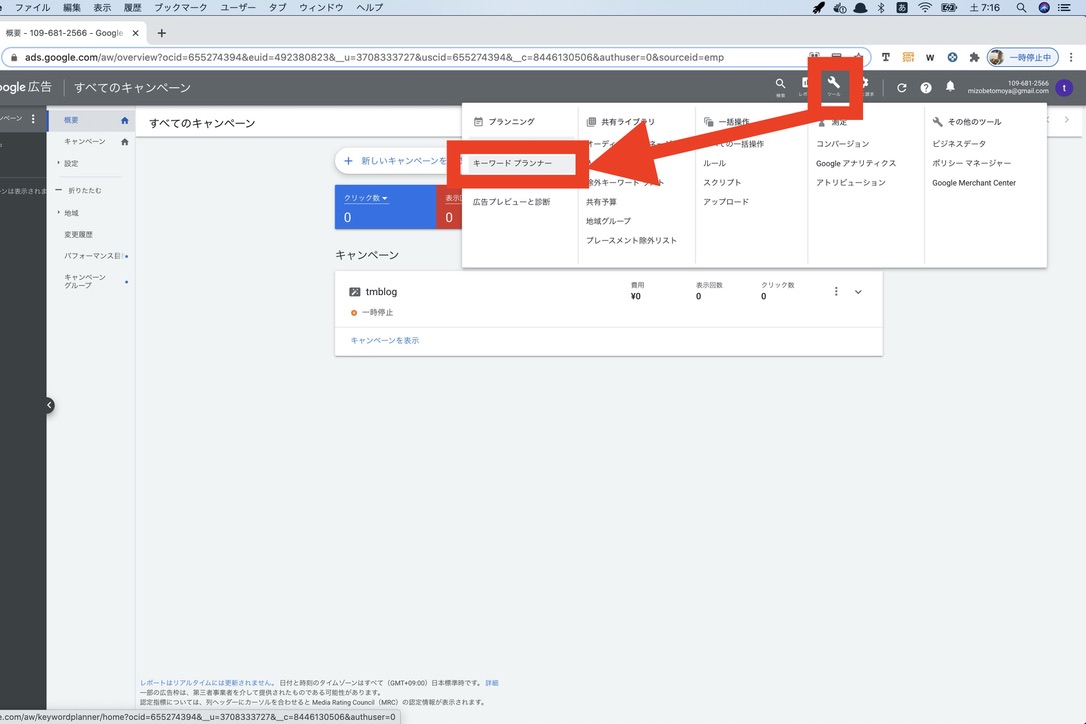Click the Chrome profile '一時停止中' chip
The width and height of the screenshot is (1086, 724).
pos(1022,58)
